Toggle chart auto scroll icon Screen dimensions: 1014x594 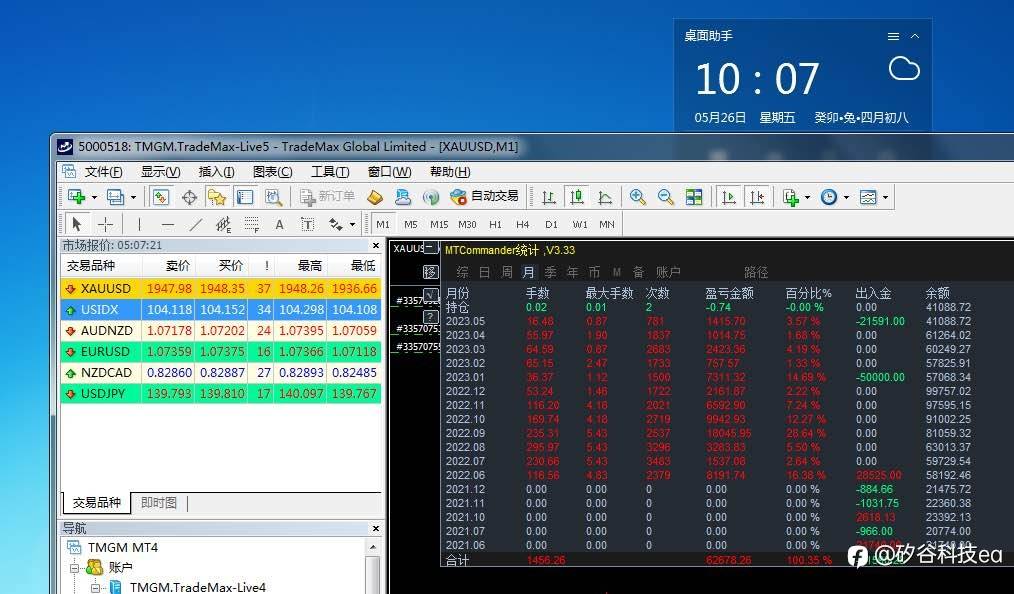click(728, 196)
